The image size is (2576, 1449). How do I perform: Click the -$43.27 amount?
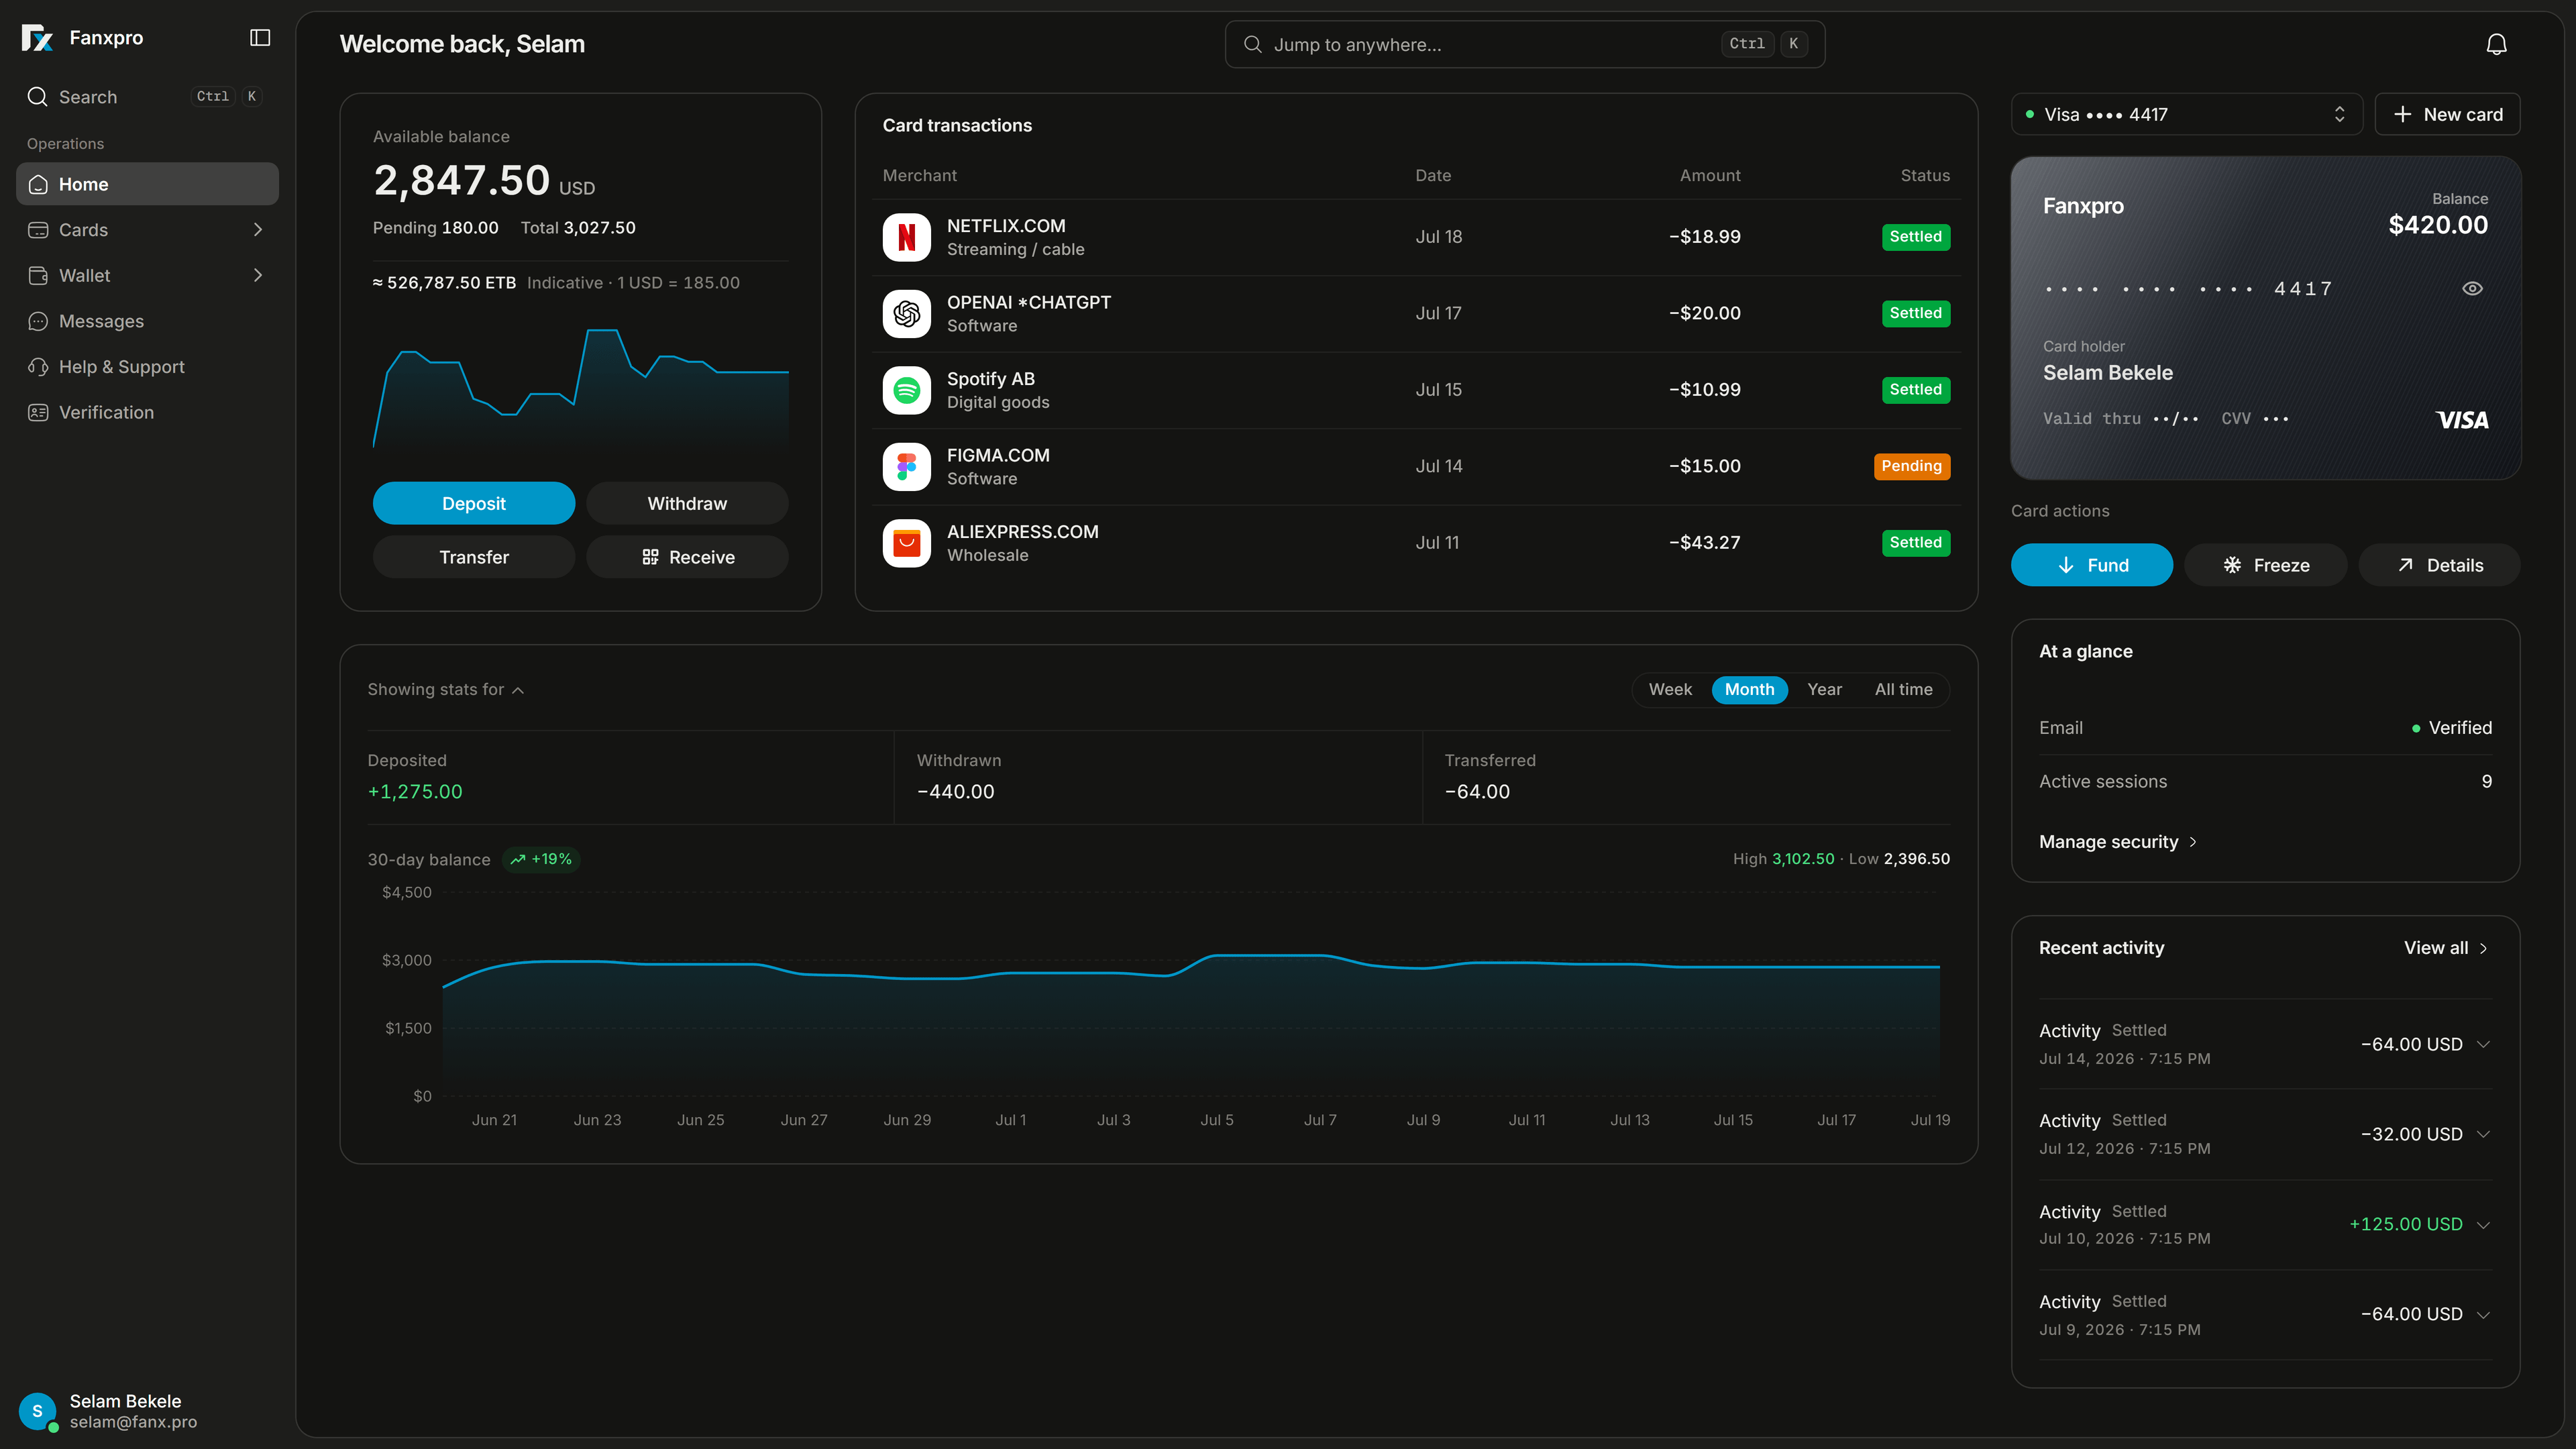tap(1704, 543)
